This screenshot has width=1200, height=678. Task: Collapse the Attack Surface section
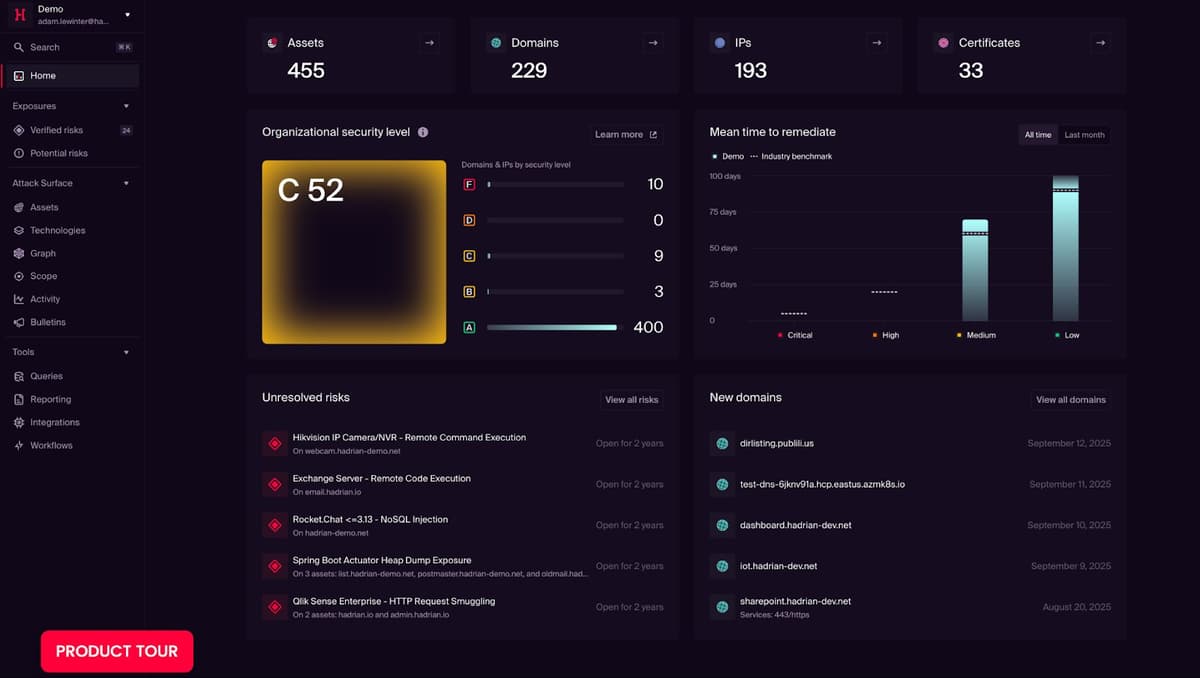pyautogui.click(x=126, y=183)
